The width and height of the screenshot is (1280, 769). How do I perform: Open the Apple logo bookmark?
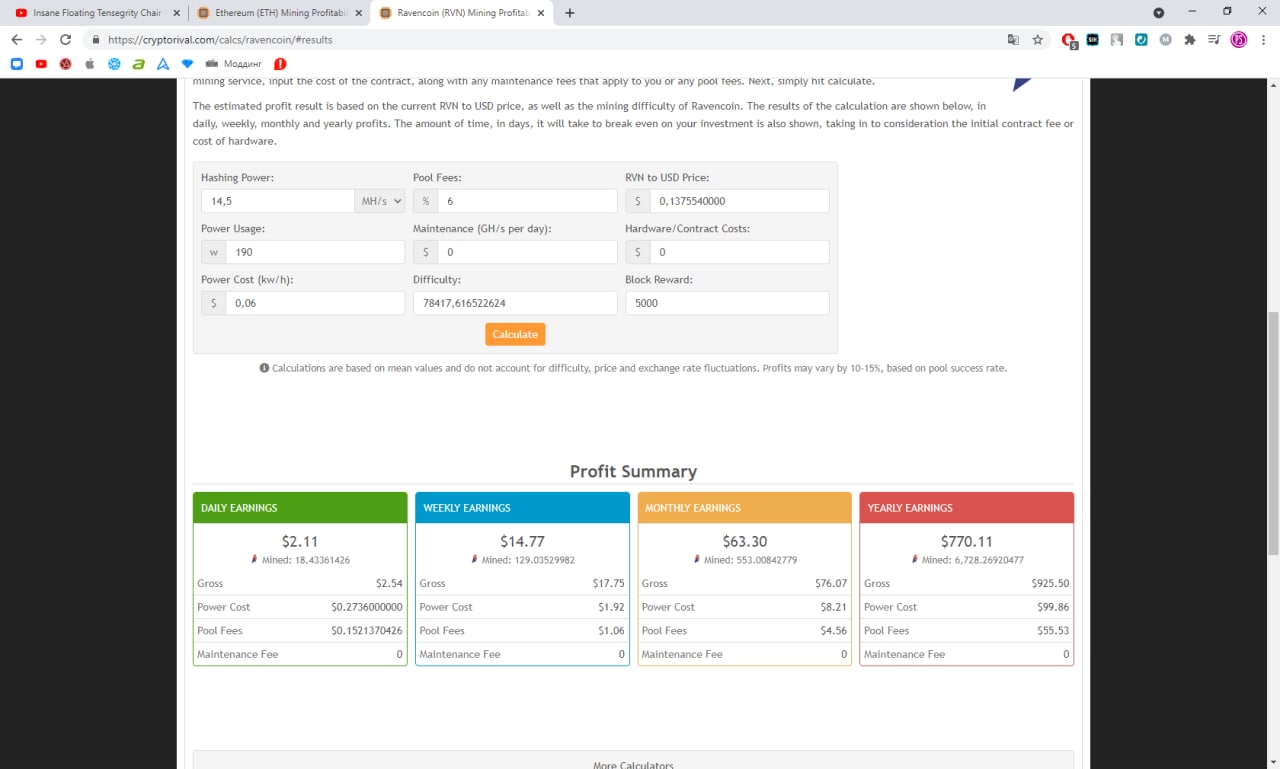[x=89, y=64]
